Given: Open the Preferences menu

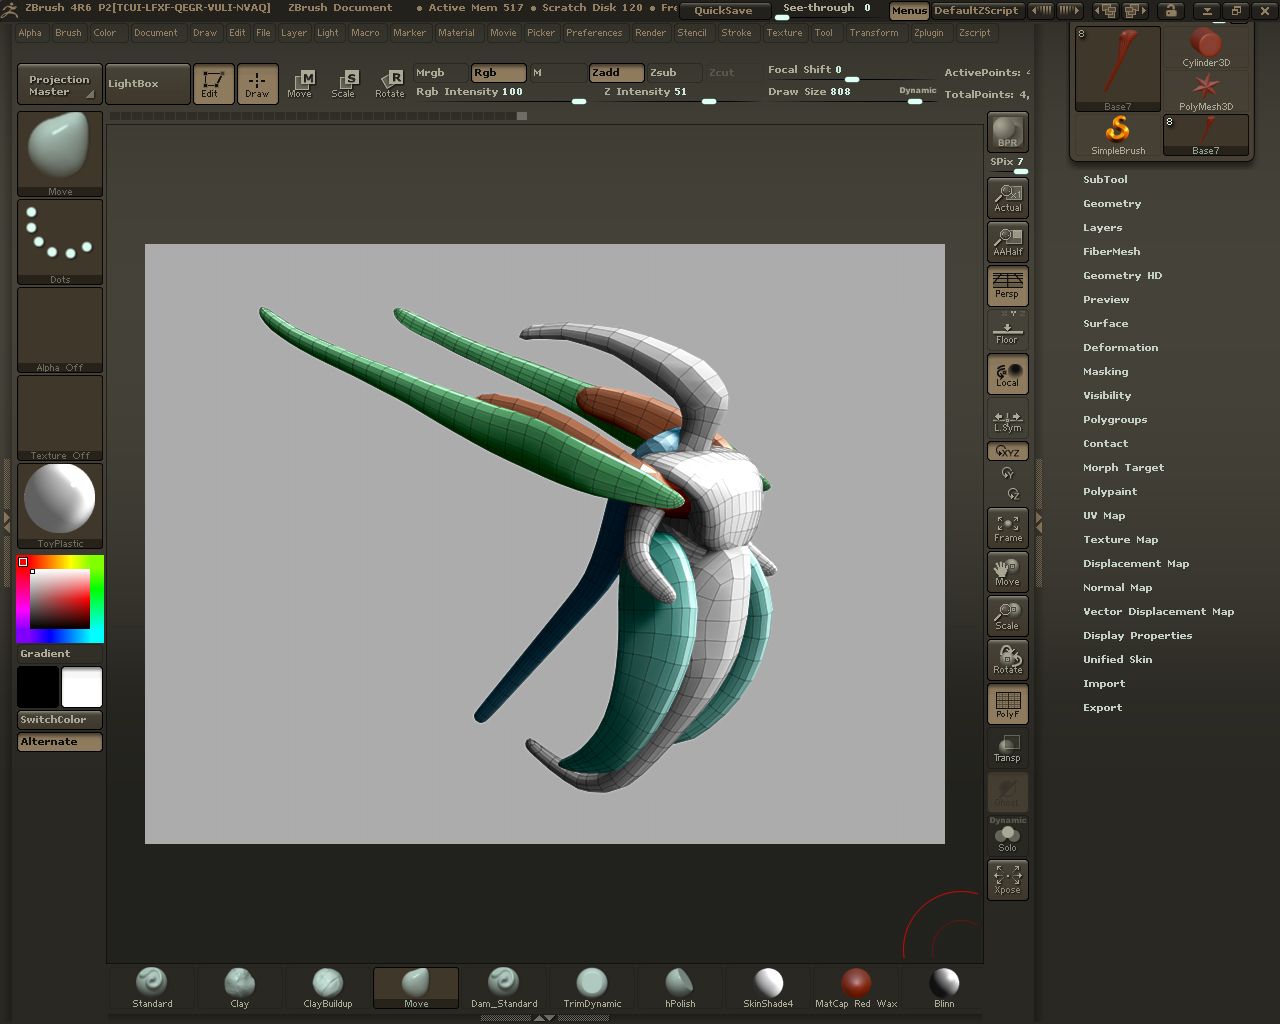Looking at the screenshot, I should pos(594,33).
